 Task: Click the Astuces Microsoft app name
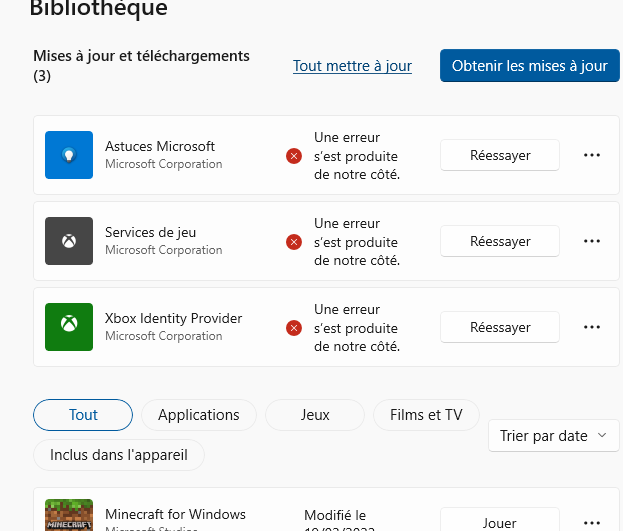[160, 146]
